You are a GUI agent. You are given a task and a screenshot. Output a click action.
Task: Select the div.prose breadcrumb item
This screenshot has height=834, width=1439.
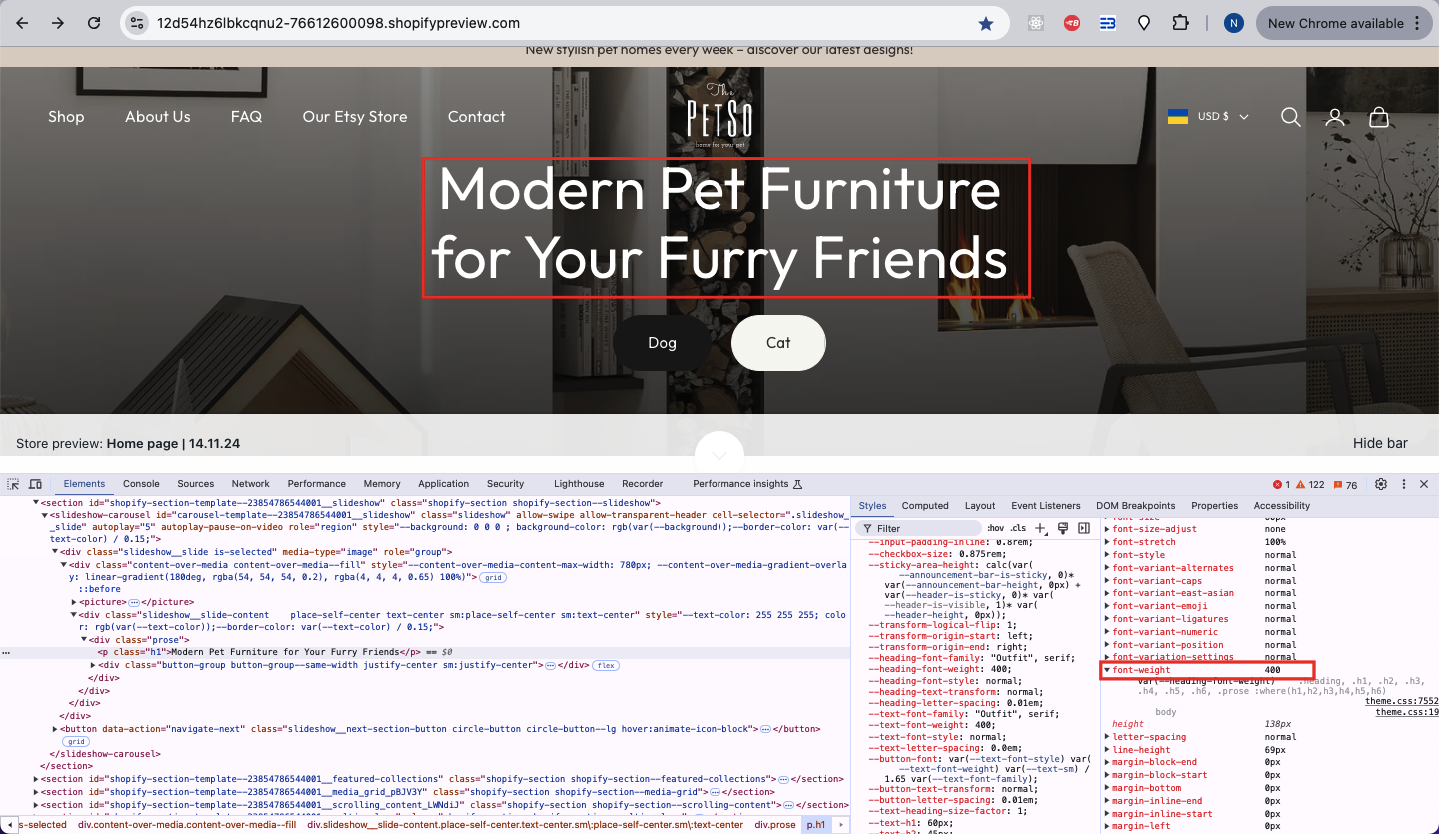point(776,825)
